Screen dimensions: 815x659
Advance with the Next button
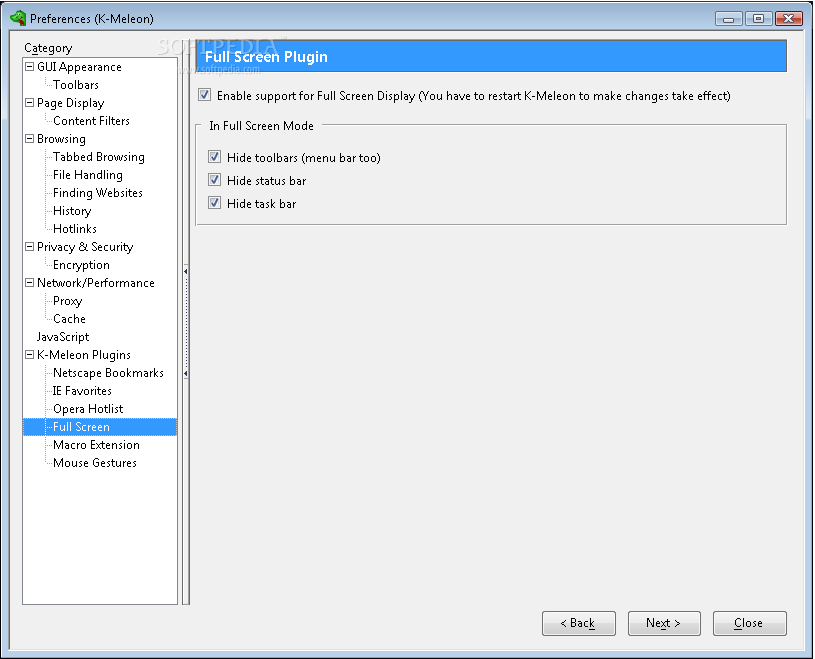click(664, 623)
